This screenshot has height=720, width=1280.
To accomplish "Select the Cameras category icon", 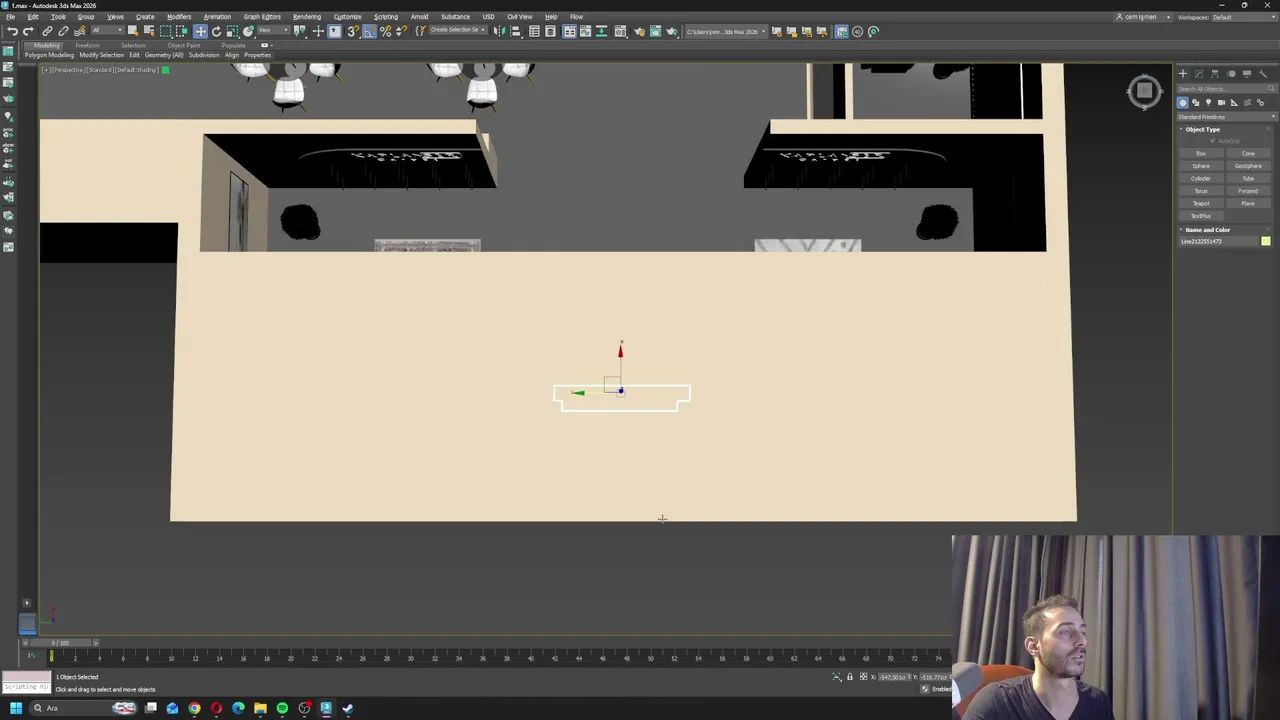I will pyautogui.click(x=1221, y=103).
